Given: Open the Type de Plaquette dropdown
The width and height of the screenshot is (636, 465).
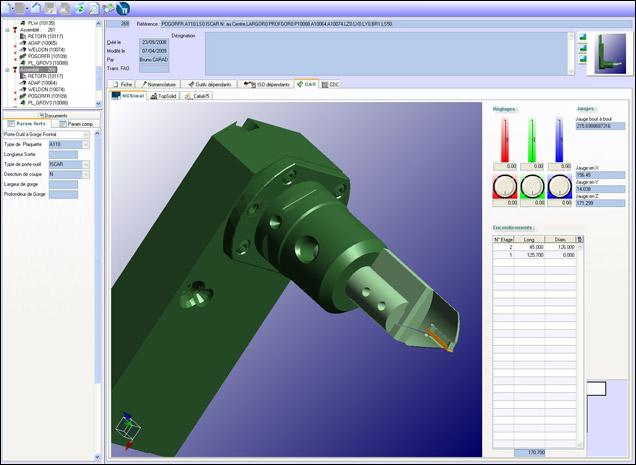Looking at the screenshot, I should 86,144.
